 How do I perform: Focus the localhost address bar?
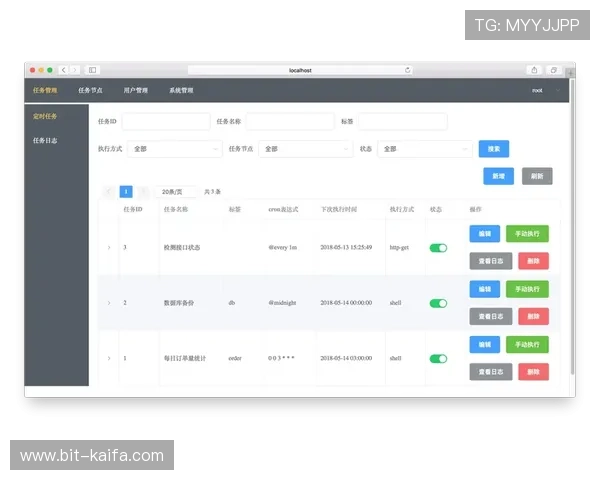(300, 70)
